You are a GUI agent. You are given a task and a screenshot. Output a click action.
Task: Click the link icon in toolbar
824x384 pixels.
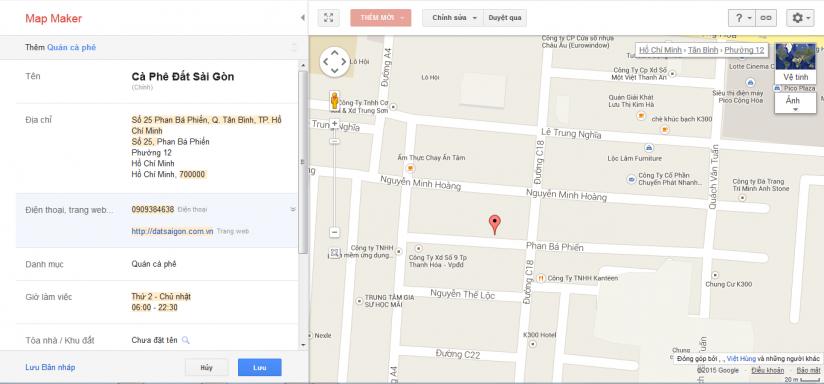coord(766,18)
